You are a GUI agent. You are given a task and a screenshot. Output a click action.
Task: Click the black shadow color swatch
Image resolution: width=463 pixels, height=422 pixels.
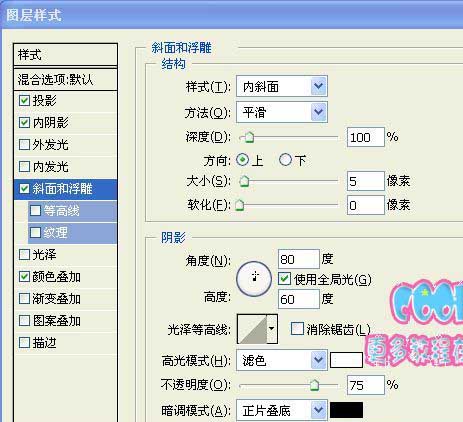pos(346,410)
